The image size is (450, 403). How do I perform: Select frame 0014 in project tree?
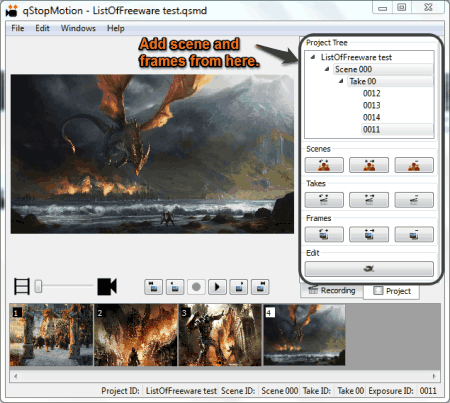tap(371, 117)
